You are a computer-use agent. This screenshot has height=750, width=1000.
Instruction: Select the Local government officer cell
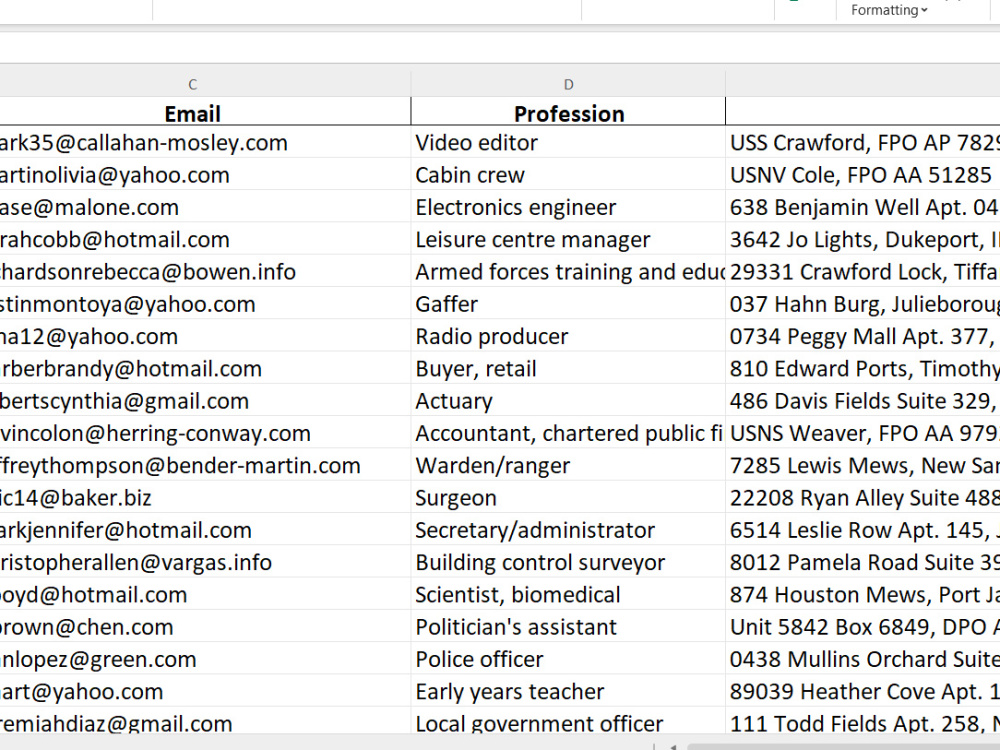click(x=568, y=721)
